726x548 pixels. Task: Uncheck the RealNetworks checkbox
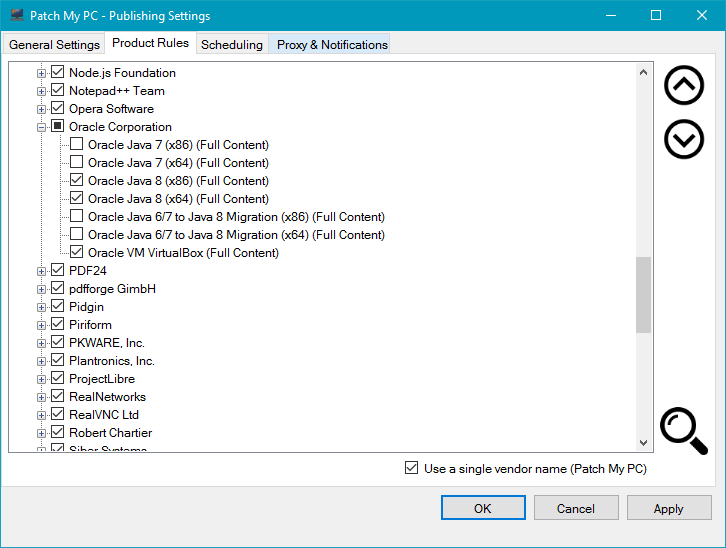[57, 396]
